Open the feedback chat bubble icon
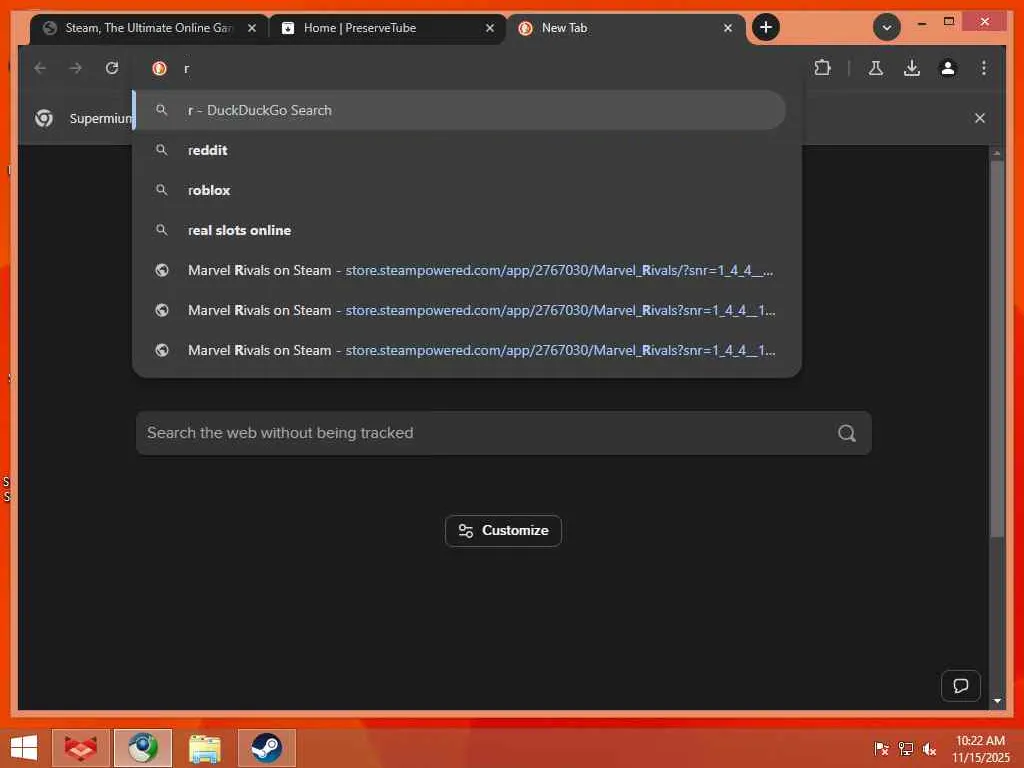 [961, 686]
